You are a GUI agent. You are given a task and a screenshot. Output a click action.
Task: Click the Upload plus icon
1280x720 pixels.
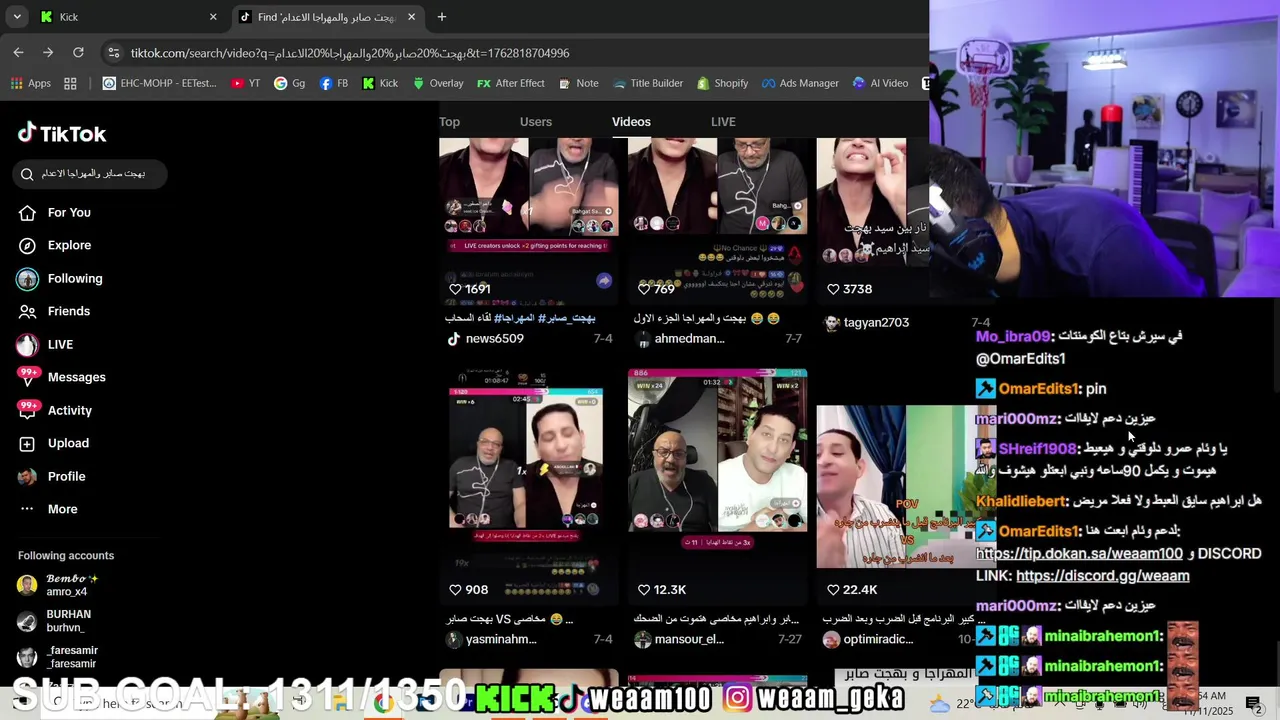(x=27, y=443)
